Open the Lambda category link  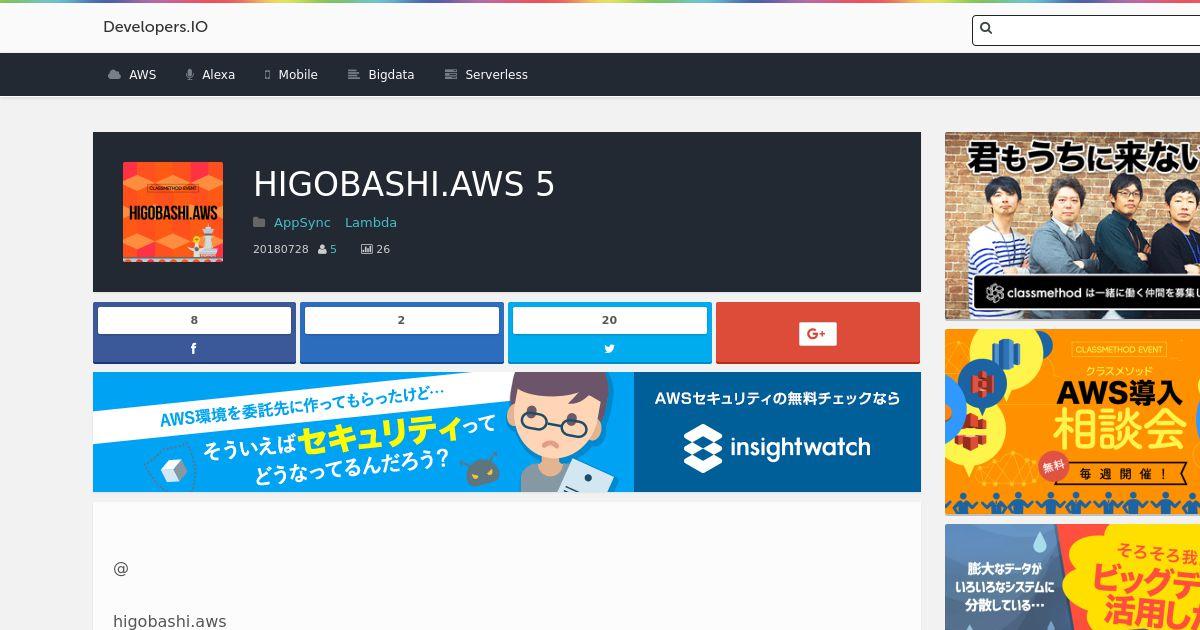[x=371, y=223]
